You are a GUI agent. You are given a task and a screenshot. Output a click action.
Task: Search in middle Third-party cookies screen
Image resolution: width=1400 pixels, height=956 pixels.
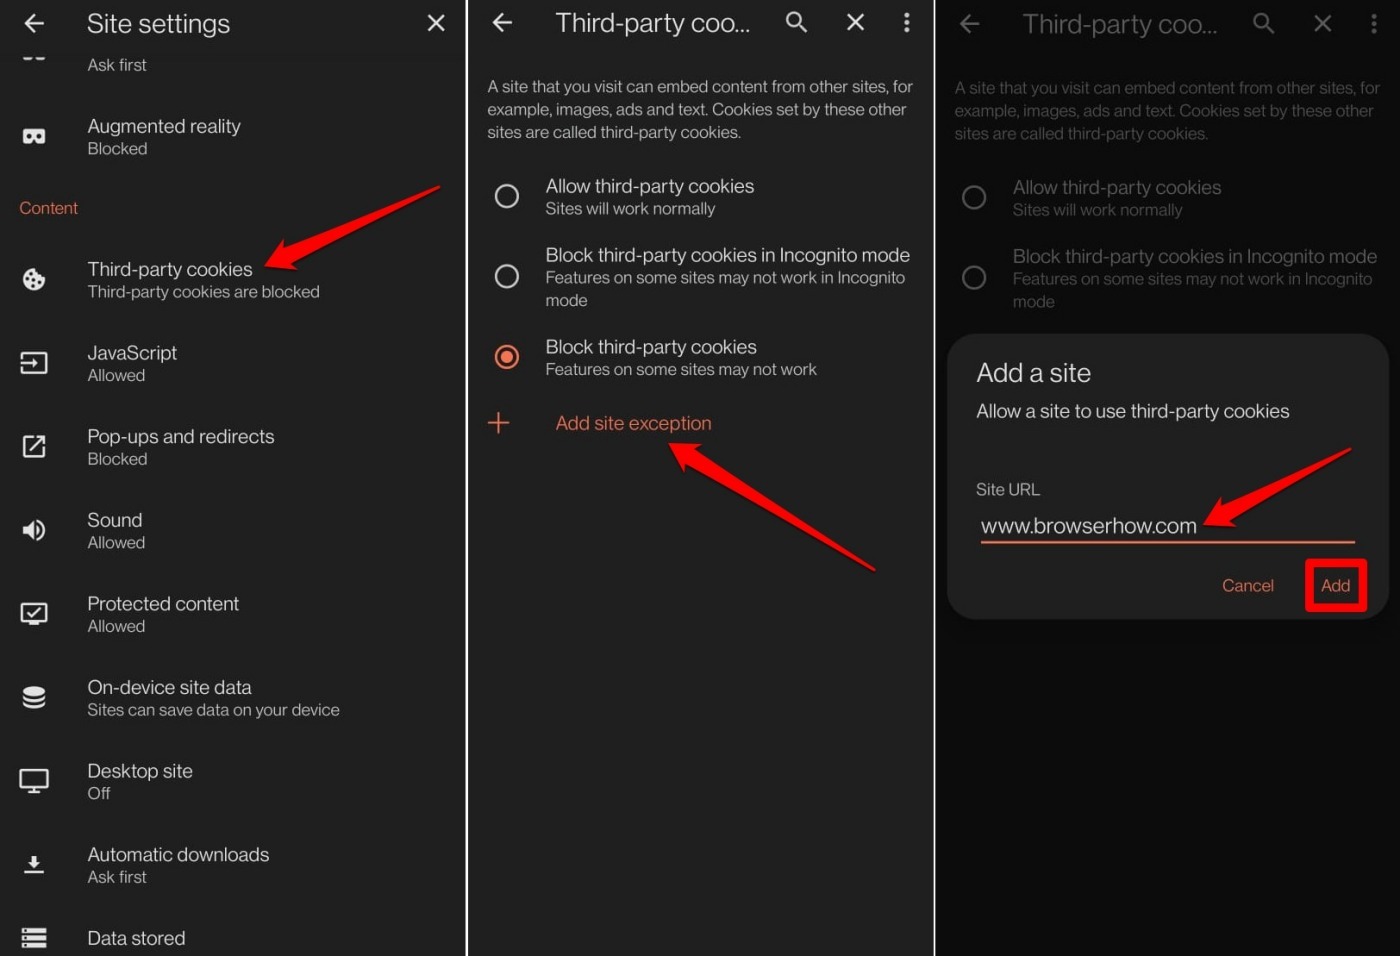(796, 22)
